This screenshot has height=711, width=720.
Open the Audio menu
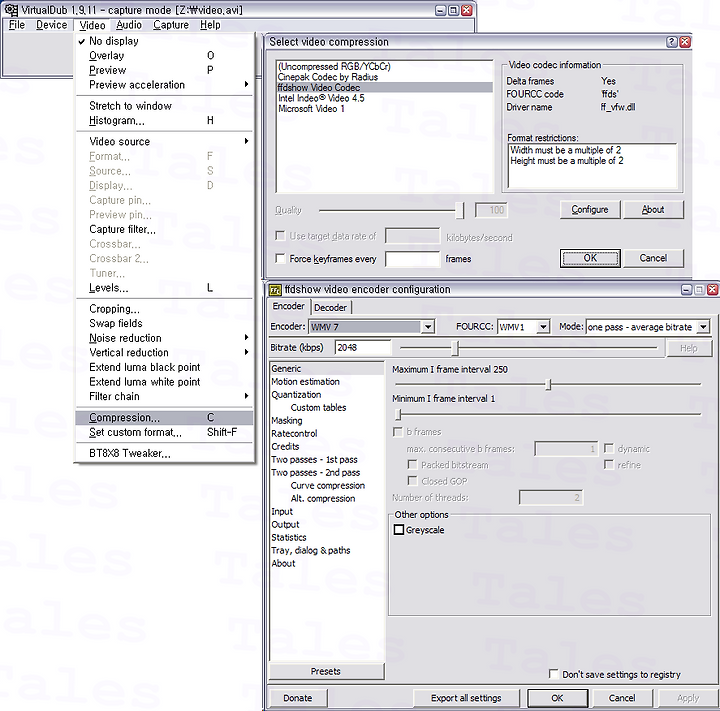(x=129, y=25)
